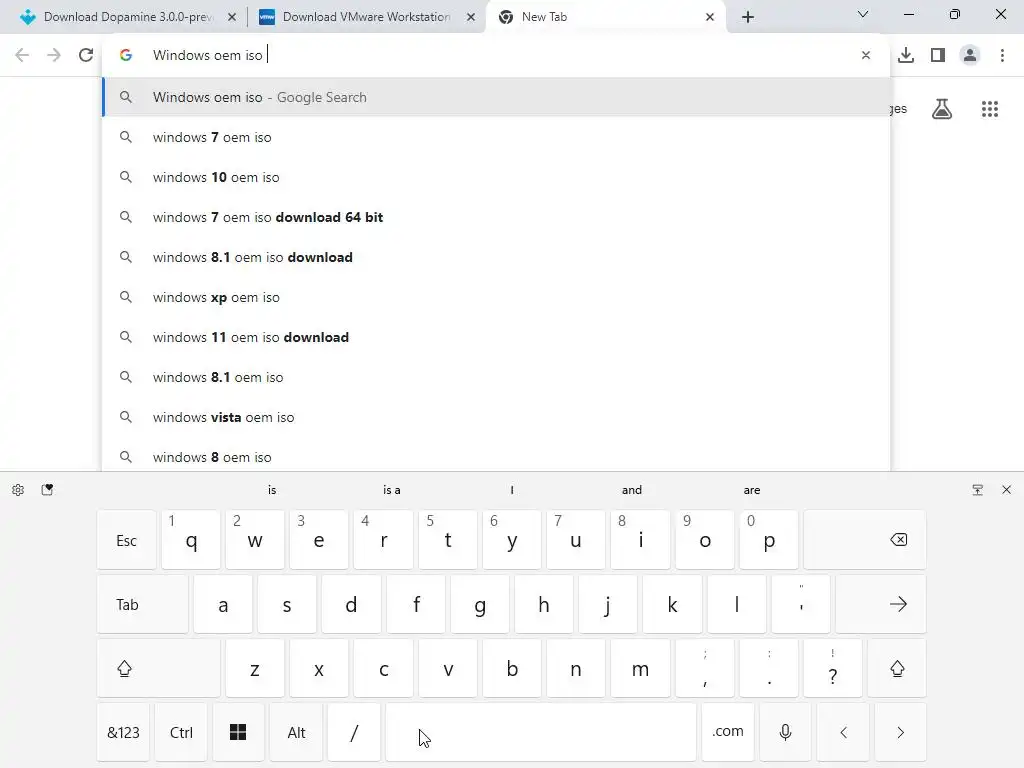Open a new tab with plus button

(748, 17)
